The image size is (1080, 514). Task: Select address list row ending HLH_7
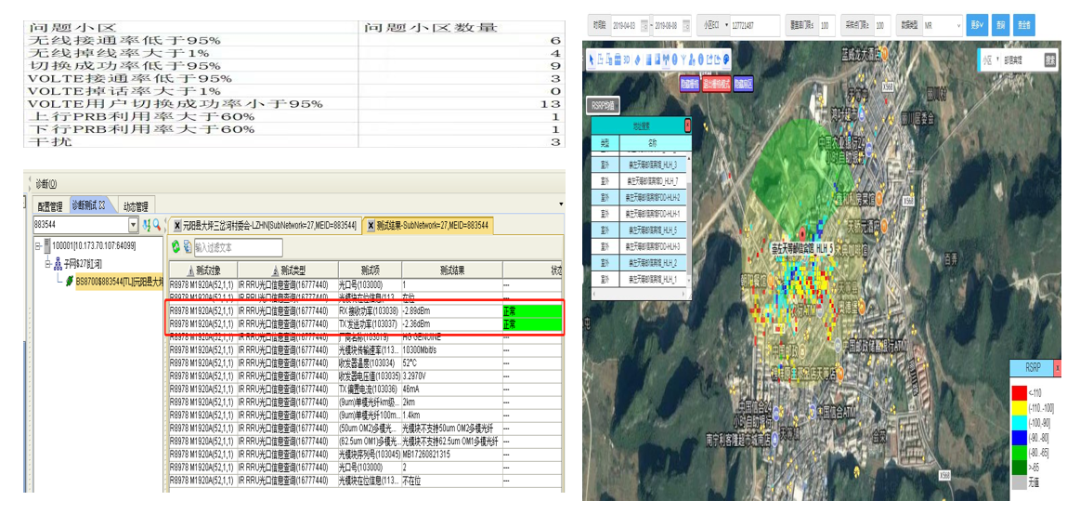pyautogui.click(x=637, y=181)
